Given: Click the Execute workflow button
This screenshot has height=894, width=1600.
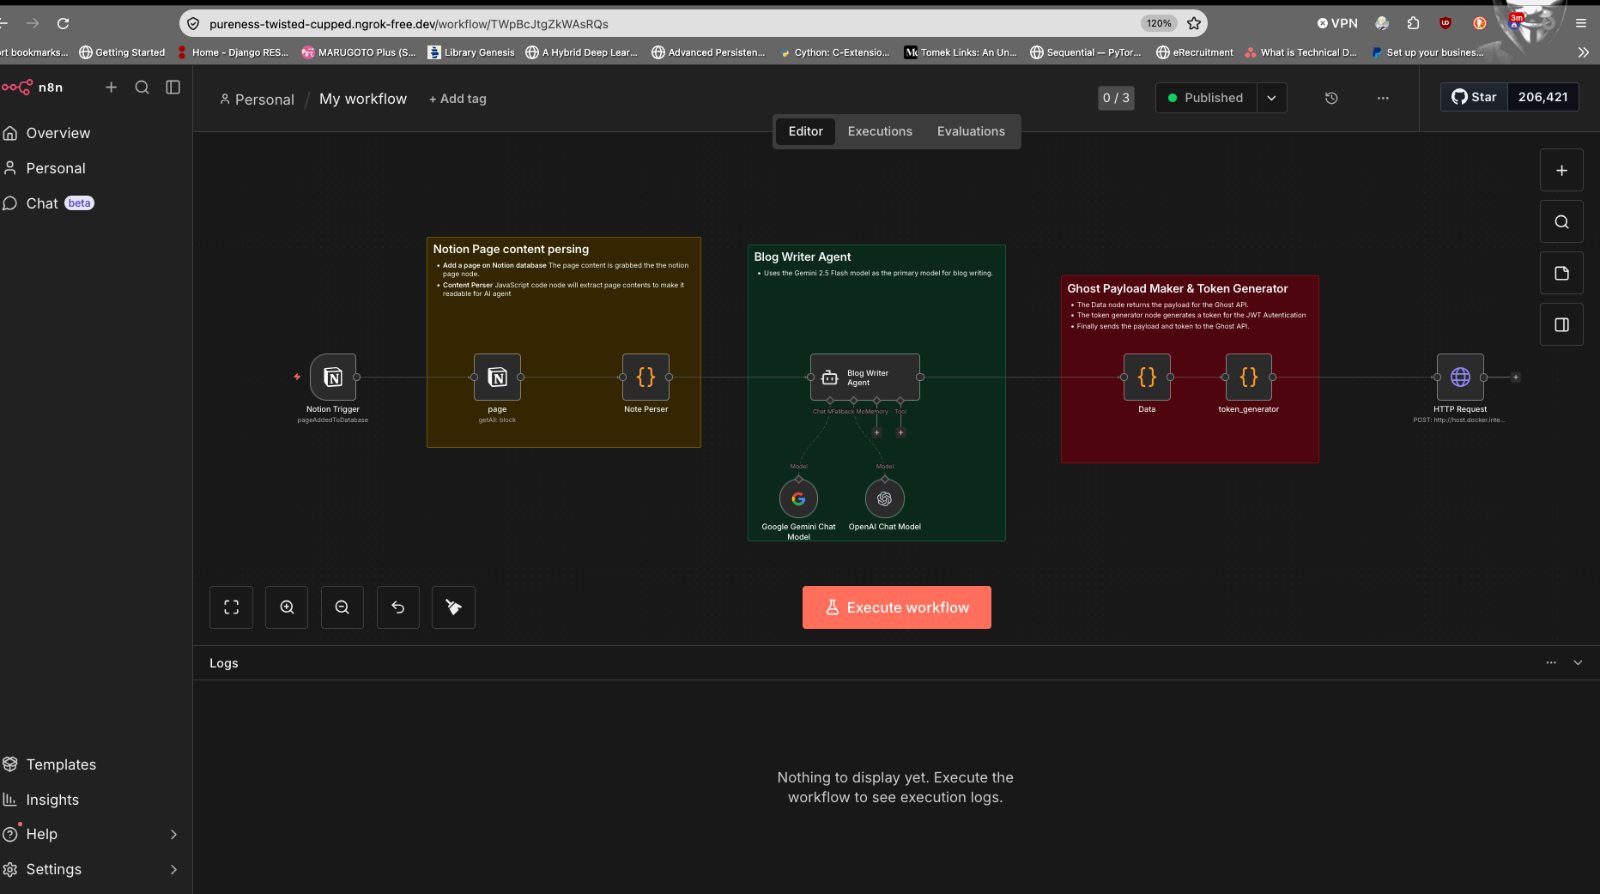Looking at the screenshot, I should [x=897, y=607].
